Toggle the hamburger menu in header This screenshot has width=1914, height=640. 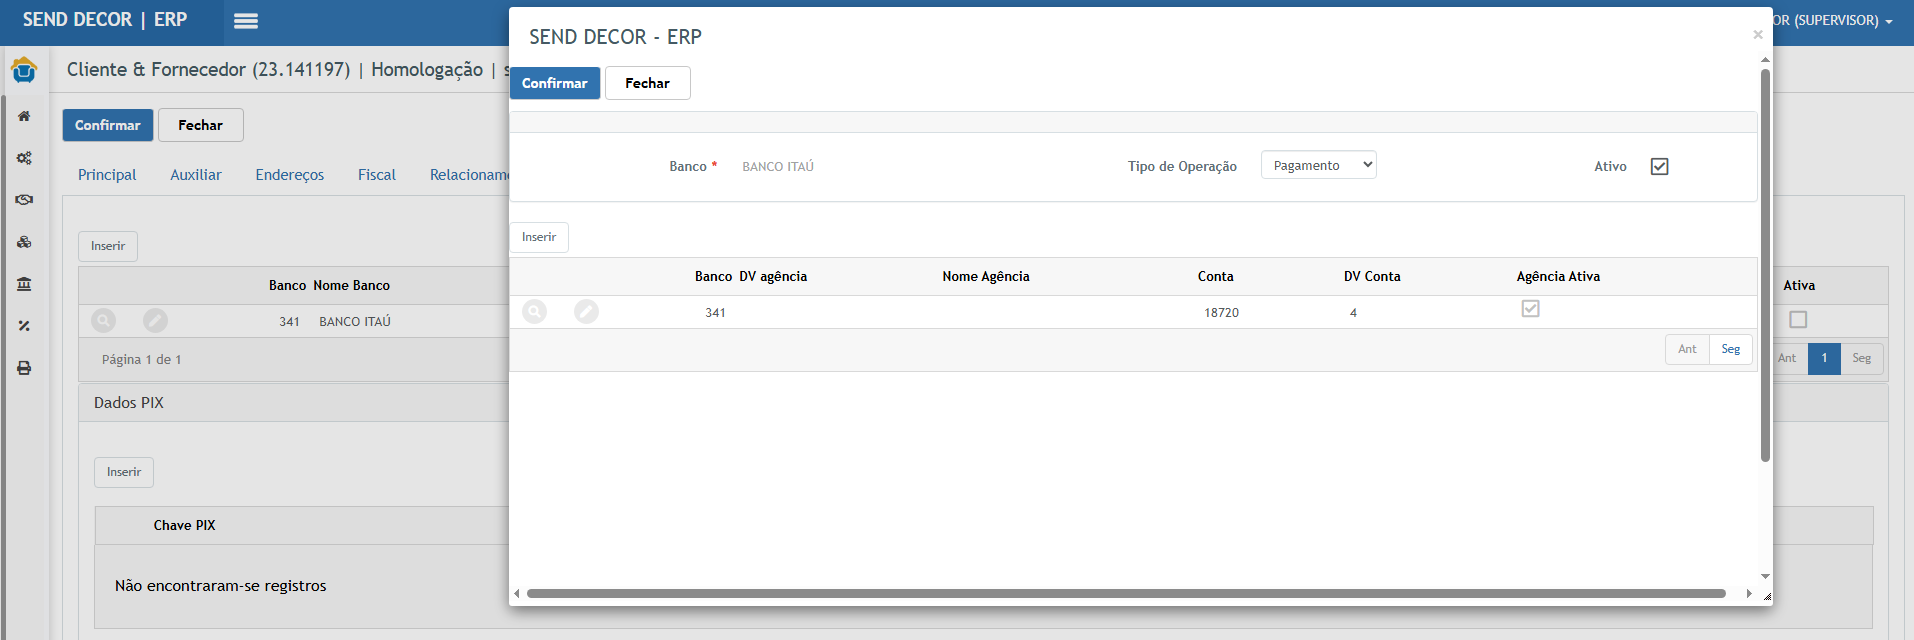point(246,21)
